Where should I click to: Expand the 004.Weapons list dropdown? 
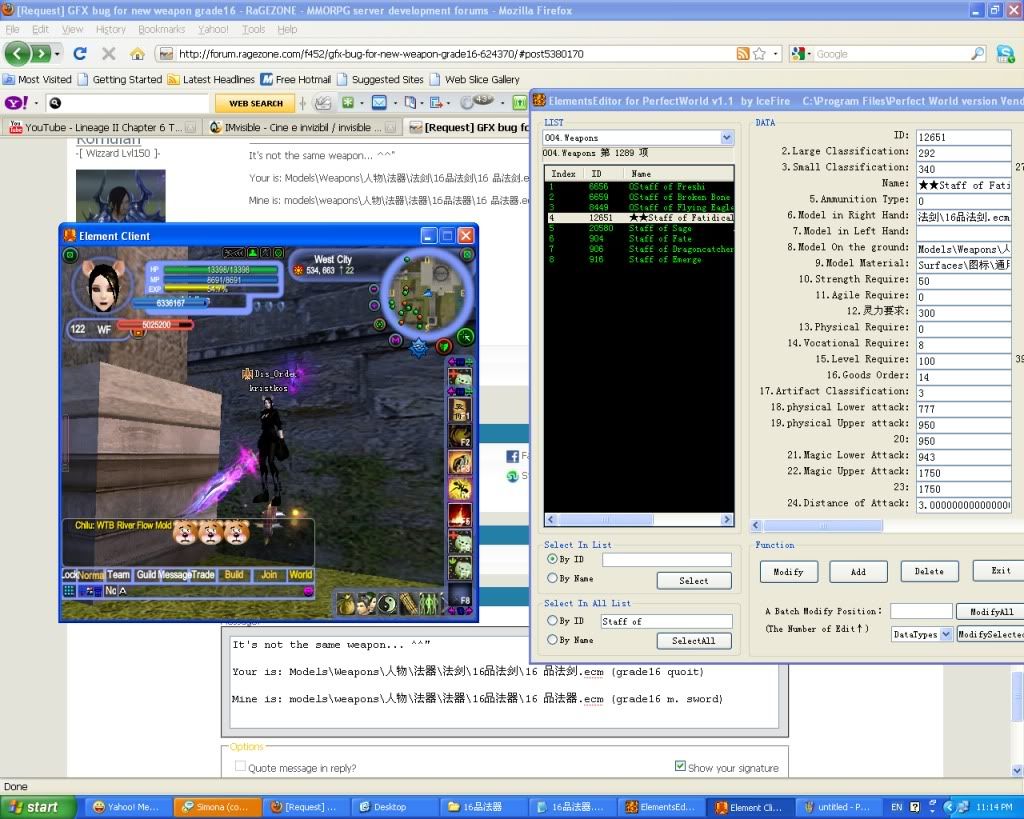click(727, 137)
